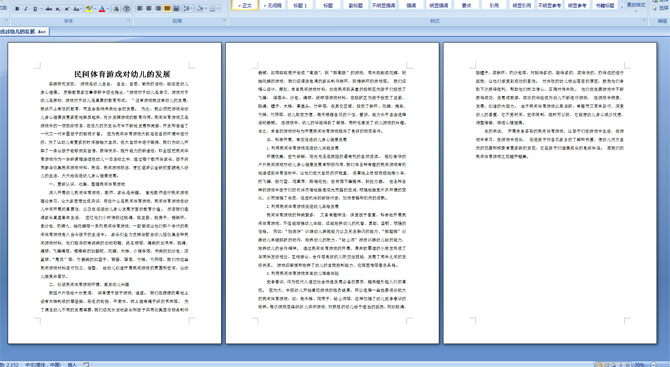Apply the red font color swatch
The height and width of the screenshot is (367, 670).
tap(102, 9)
